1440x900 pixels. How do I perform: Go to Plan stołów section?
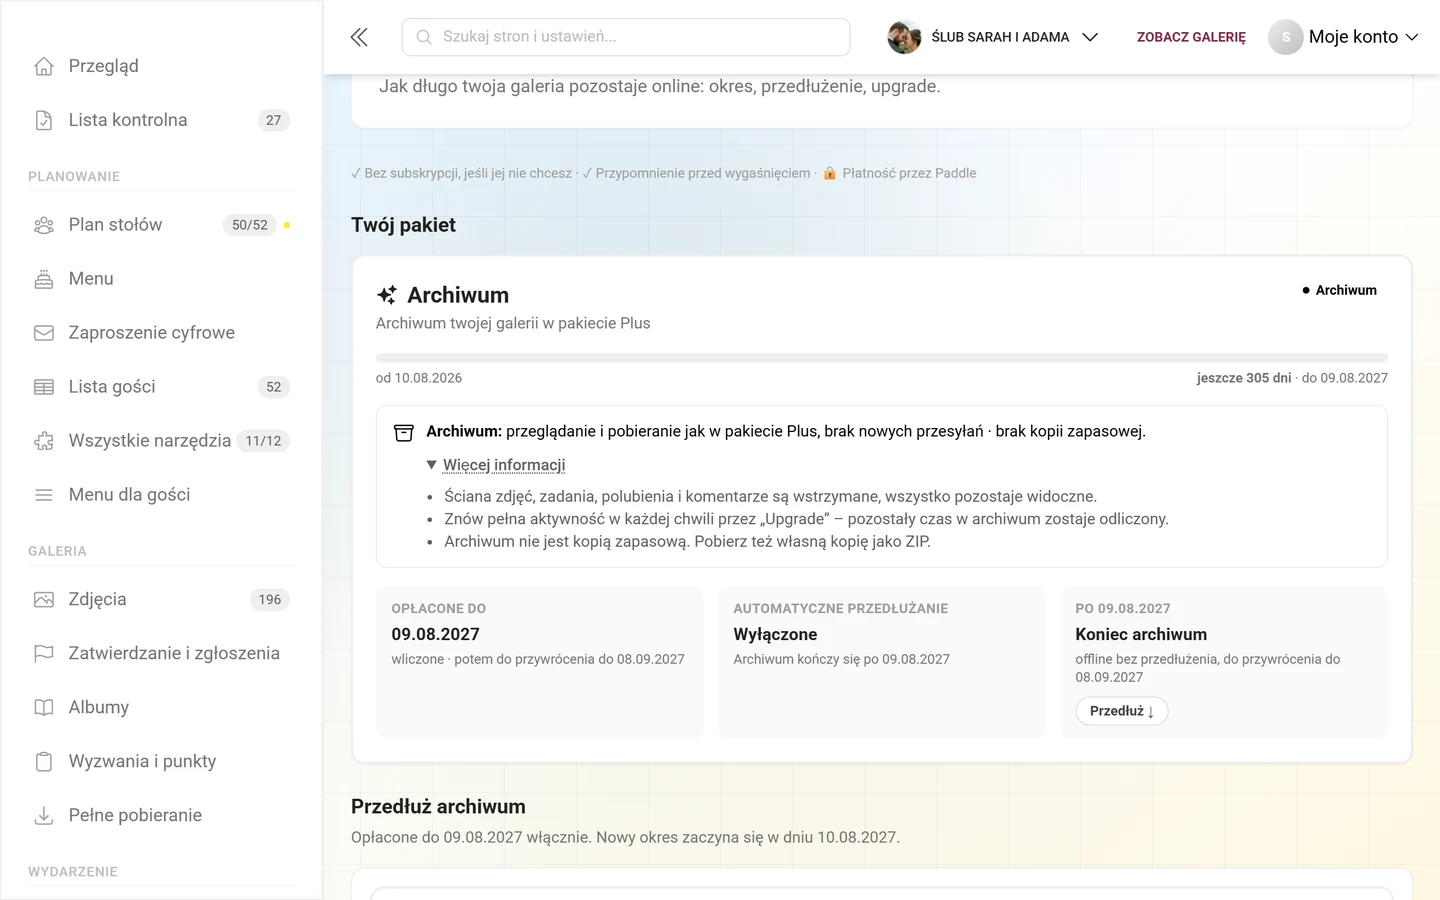point(162,225)
